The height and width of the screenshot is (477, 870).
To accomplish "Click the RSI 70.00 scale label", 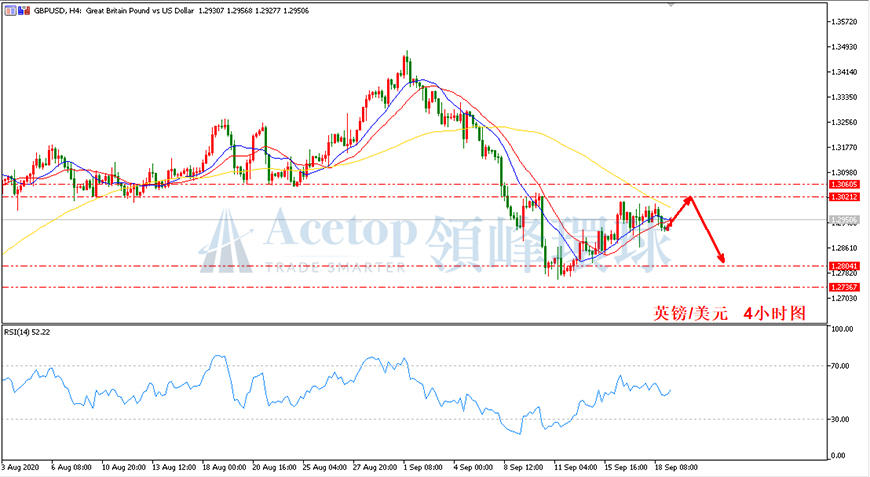I will click(x=841, y=366).
